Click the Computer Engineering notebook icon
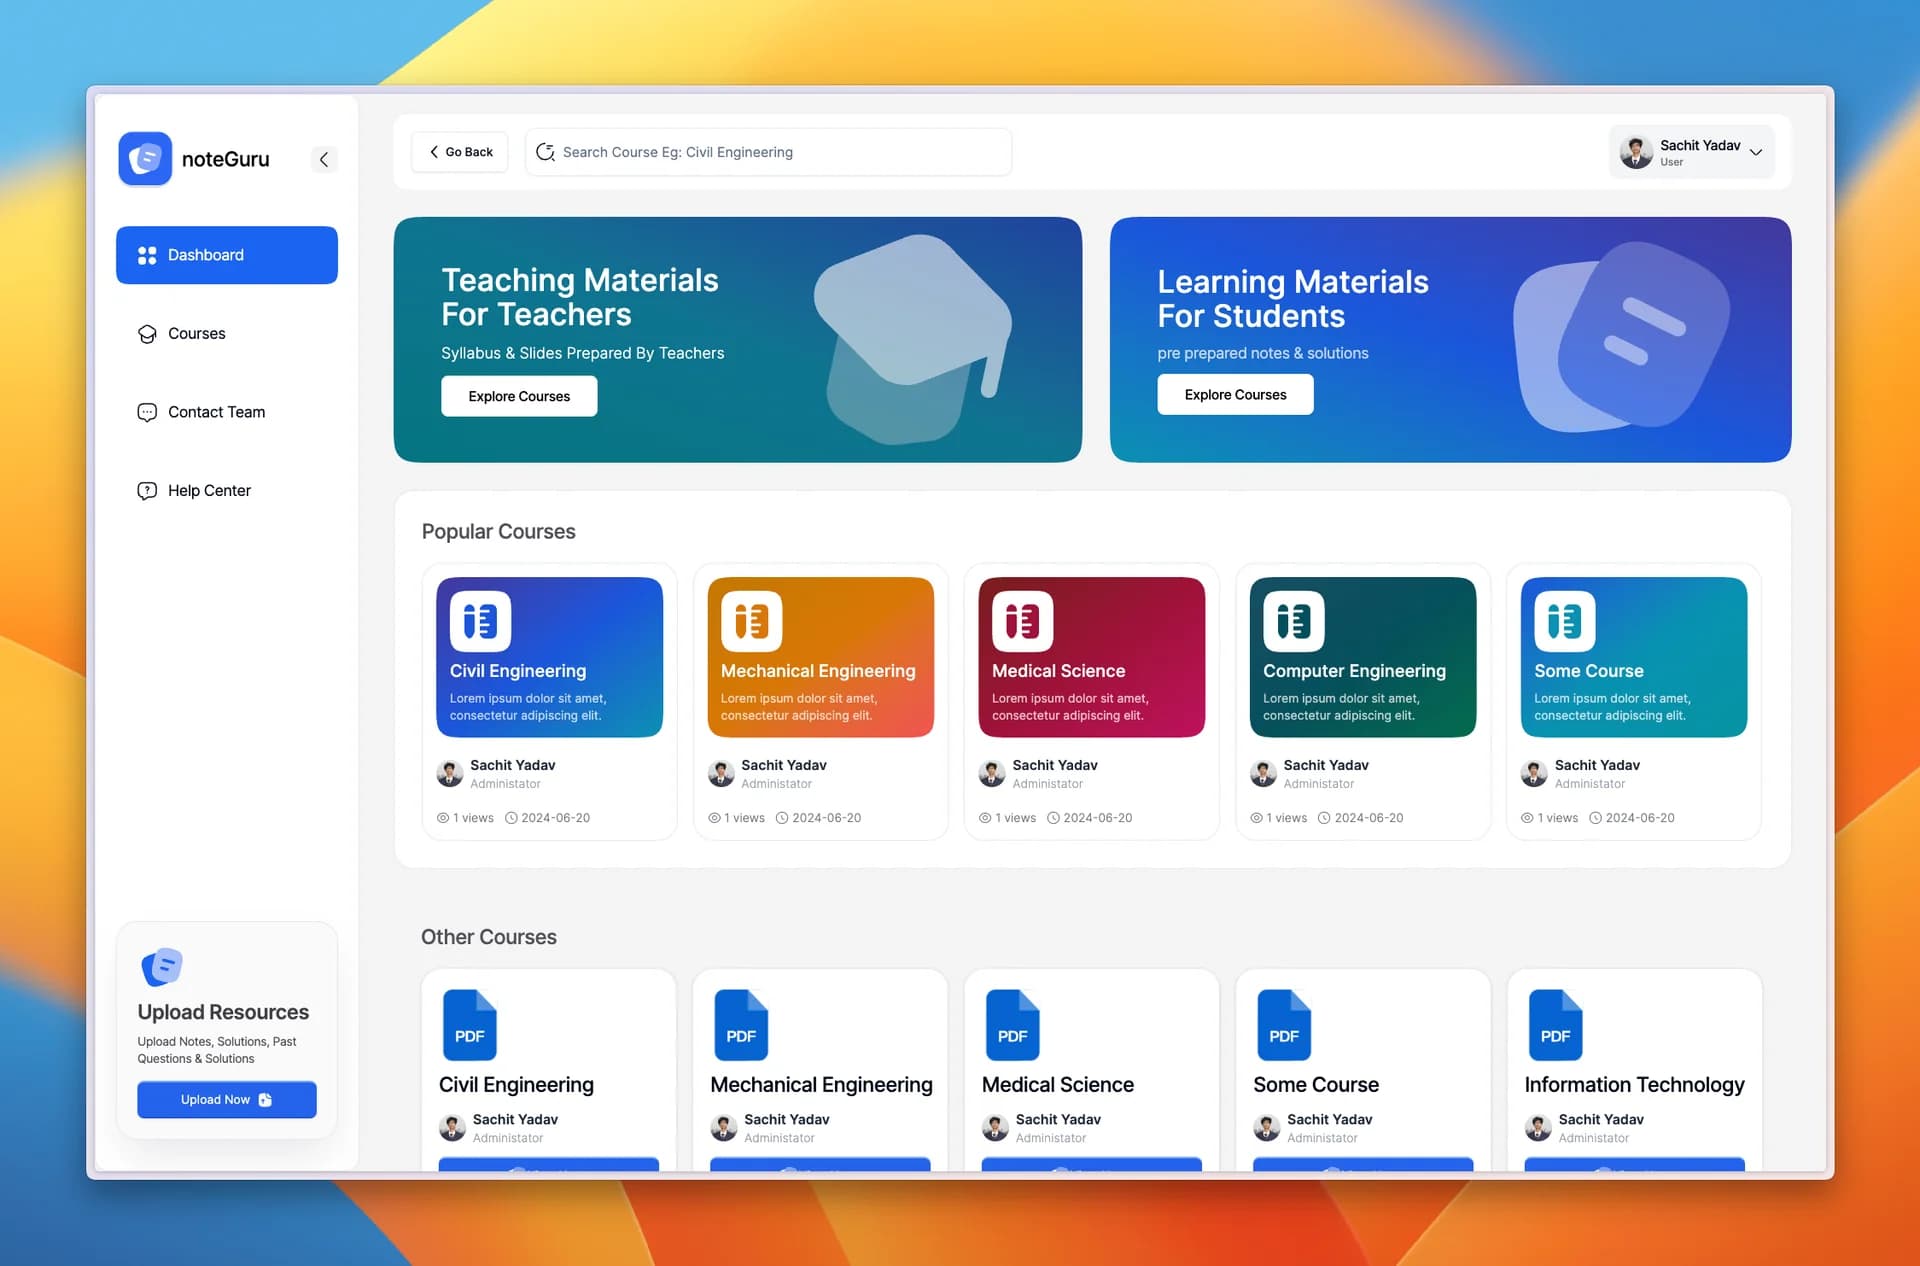 pos(1293,621)
